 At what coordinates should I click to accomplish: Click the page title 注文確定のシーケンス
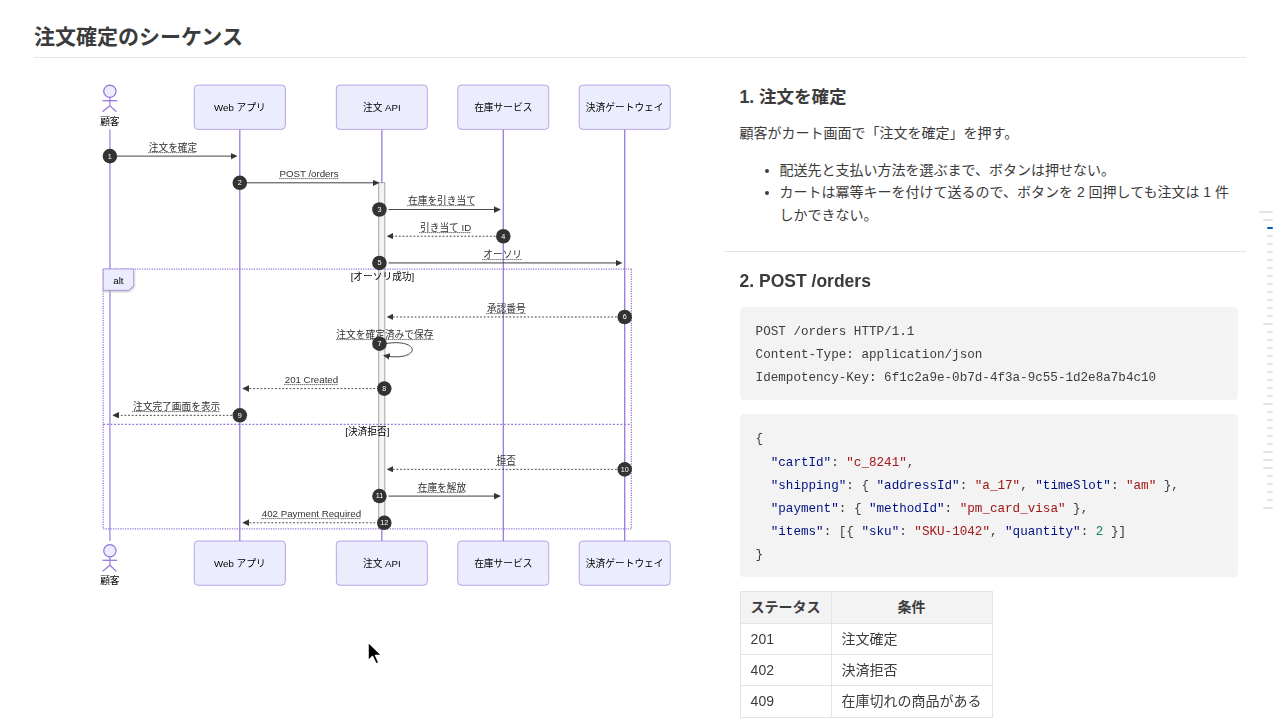click(138, 37)
